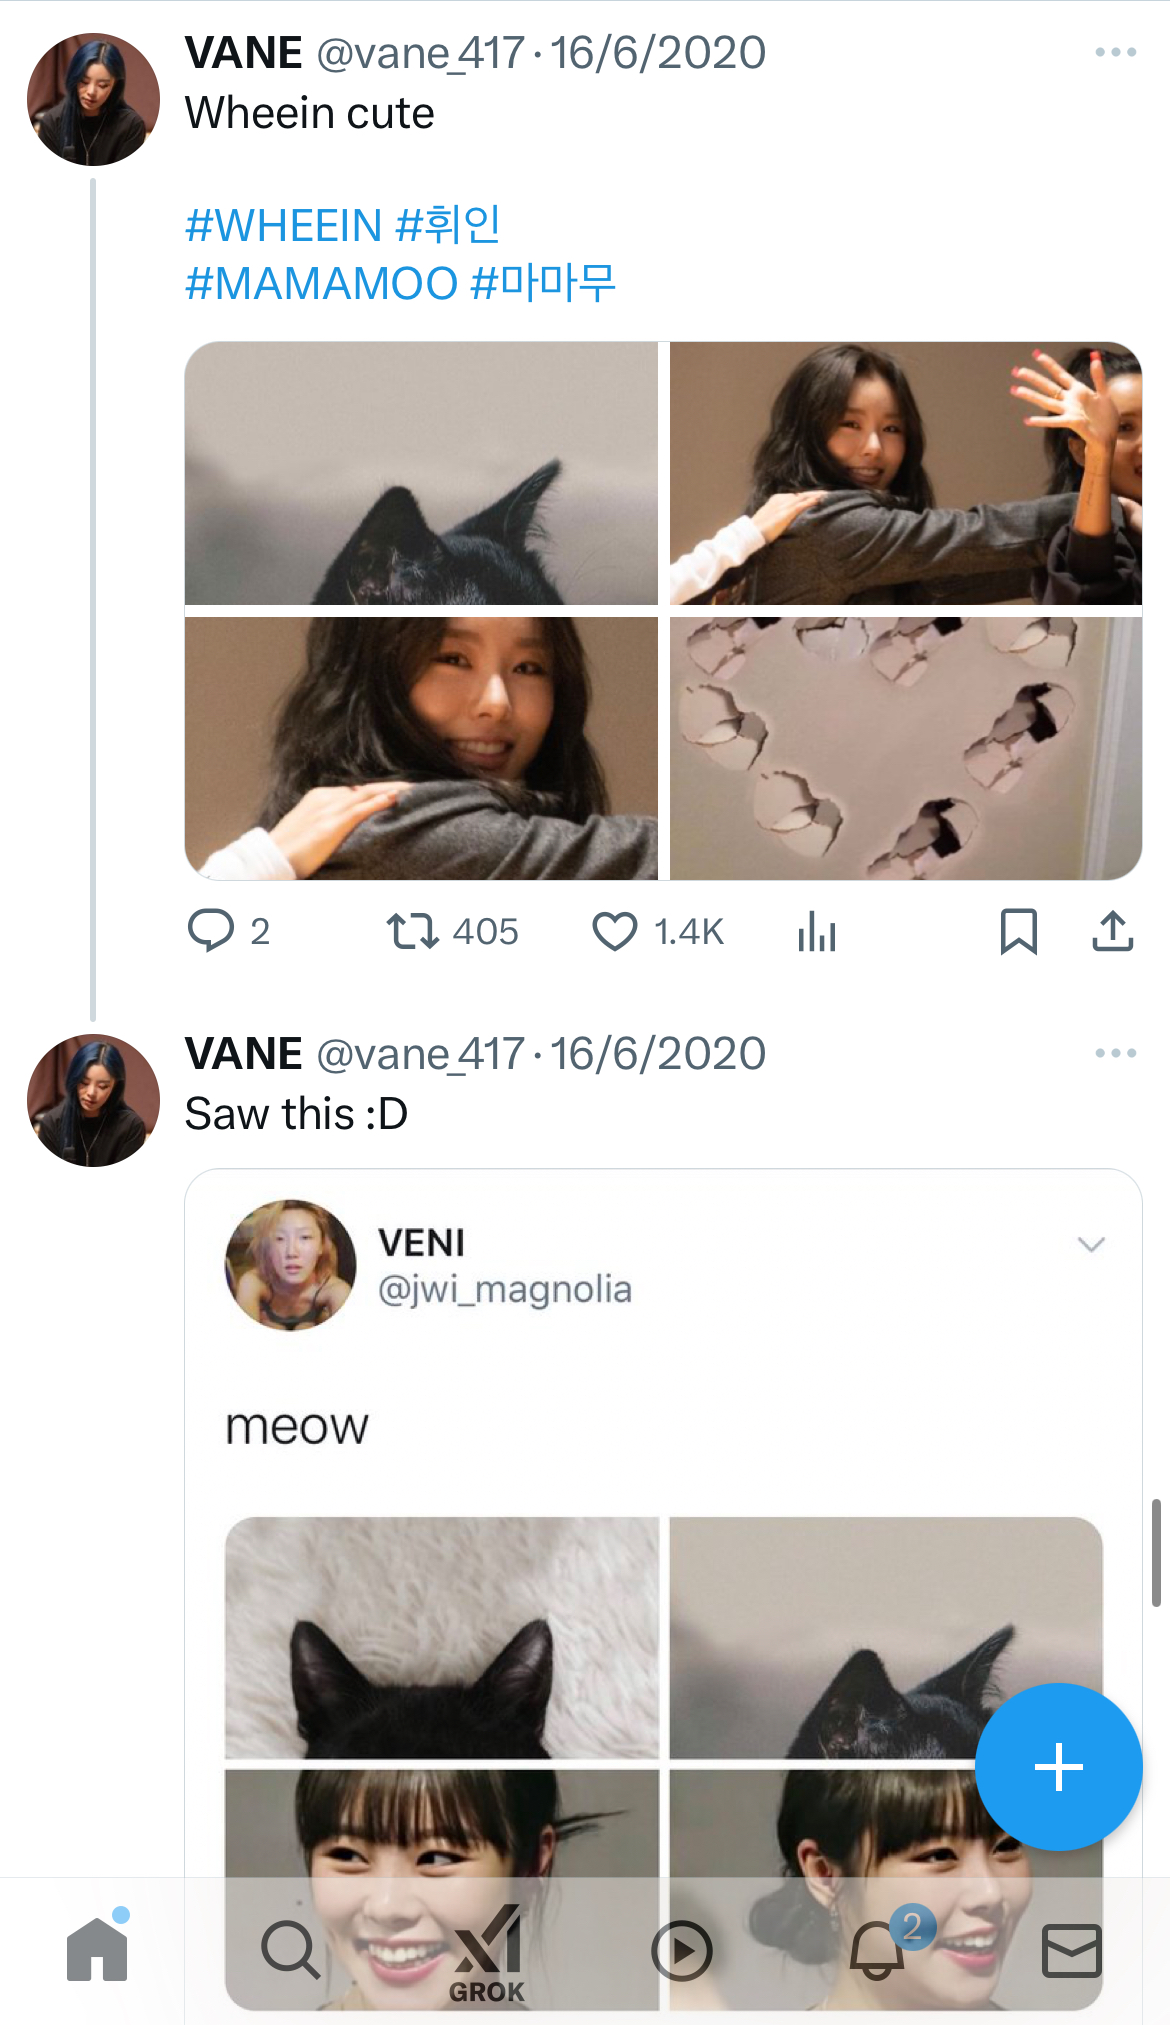Open more options on Saw this tweet
The width and height of the screenshot is (1170, 2025).
[1115, 1053]
